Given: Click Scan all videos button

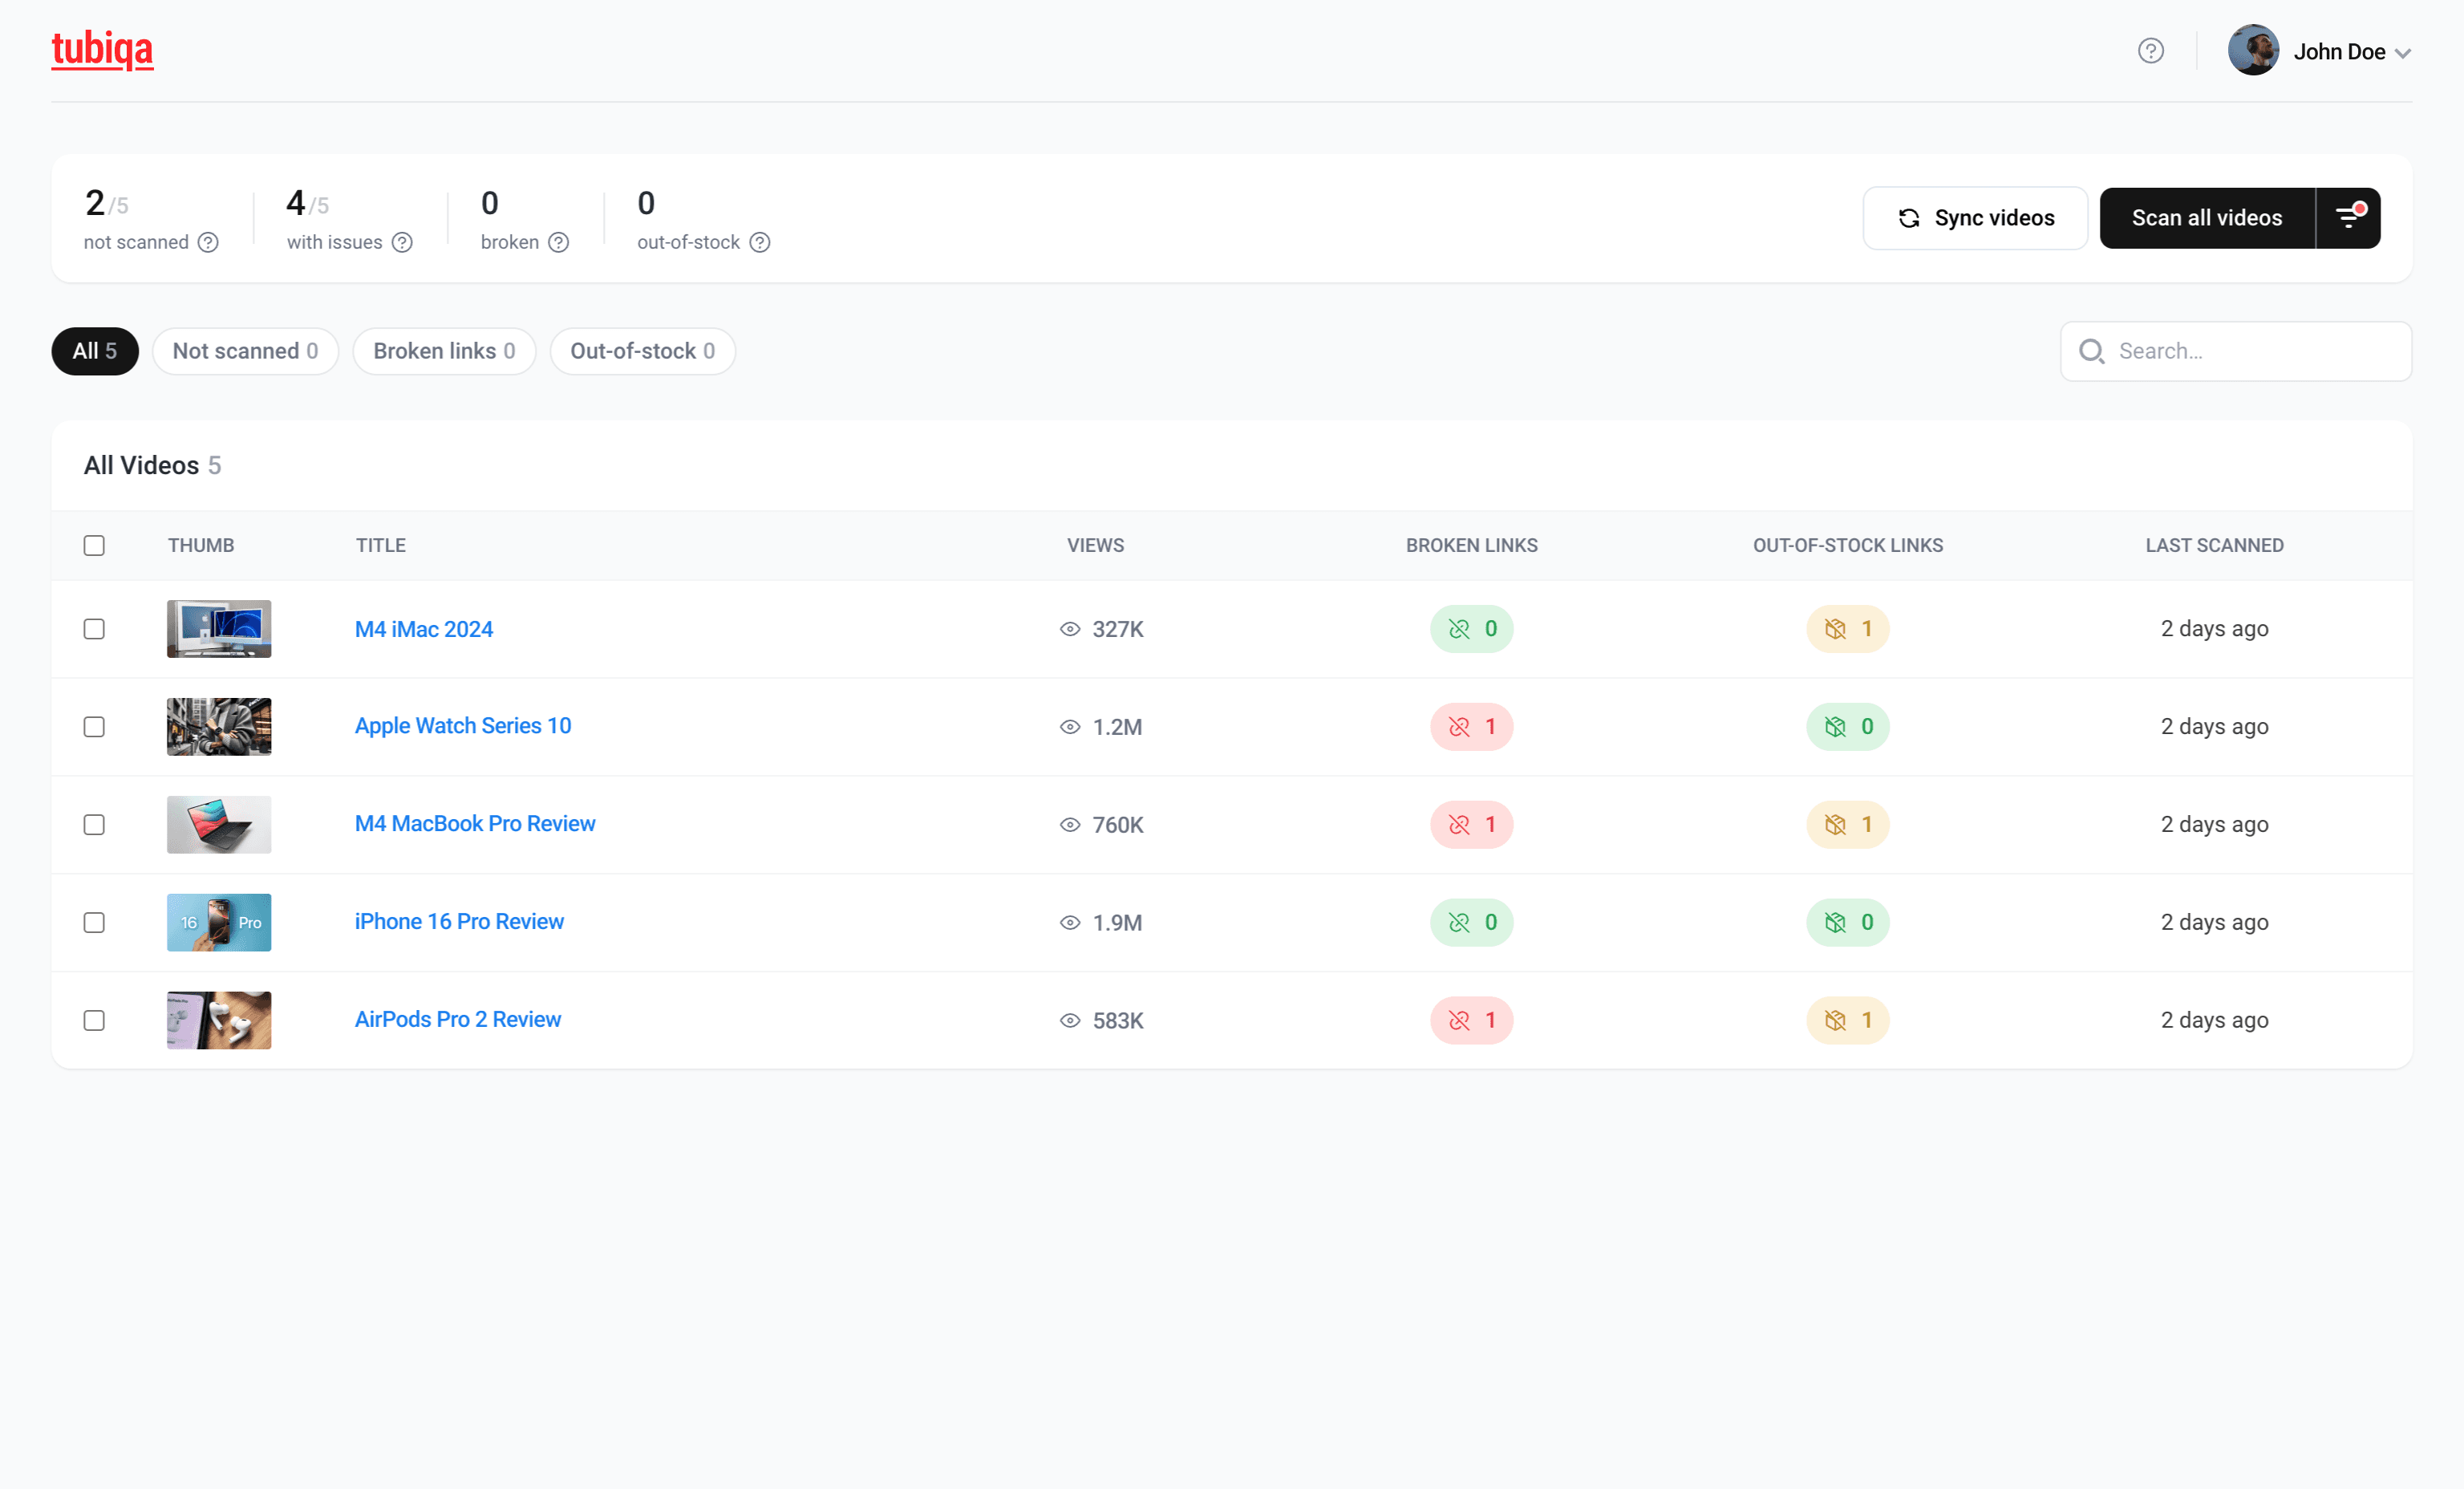Looking at the screenshot, I should pyautogui.click(x=2206, y=217).
